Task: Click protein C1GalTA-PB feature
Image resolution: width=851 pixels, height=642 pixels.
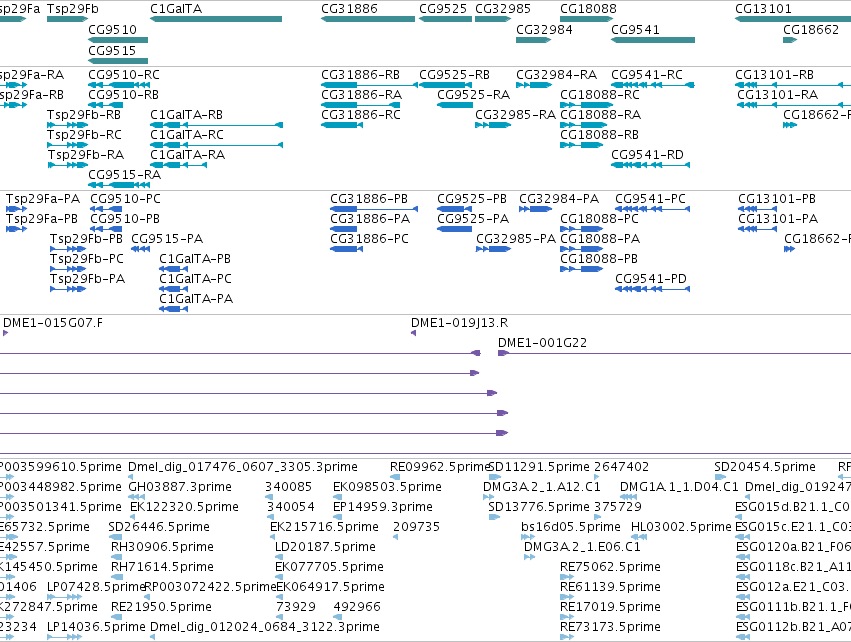Action: pos(174,269)
